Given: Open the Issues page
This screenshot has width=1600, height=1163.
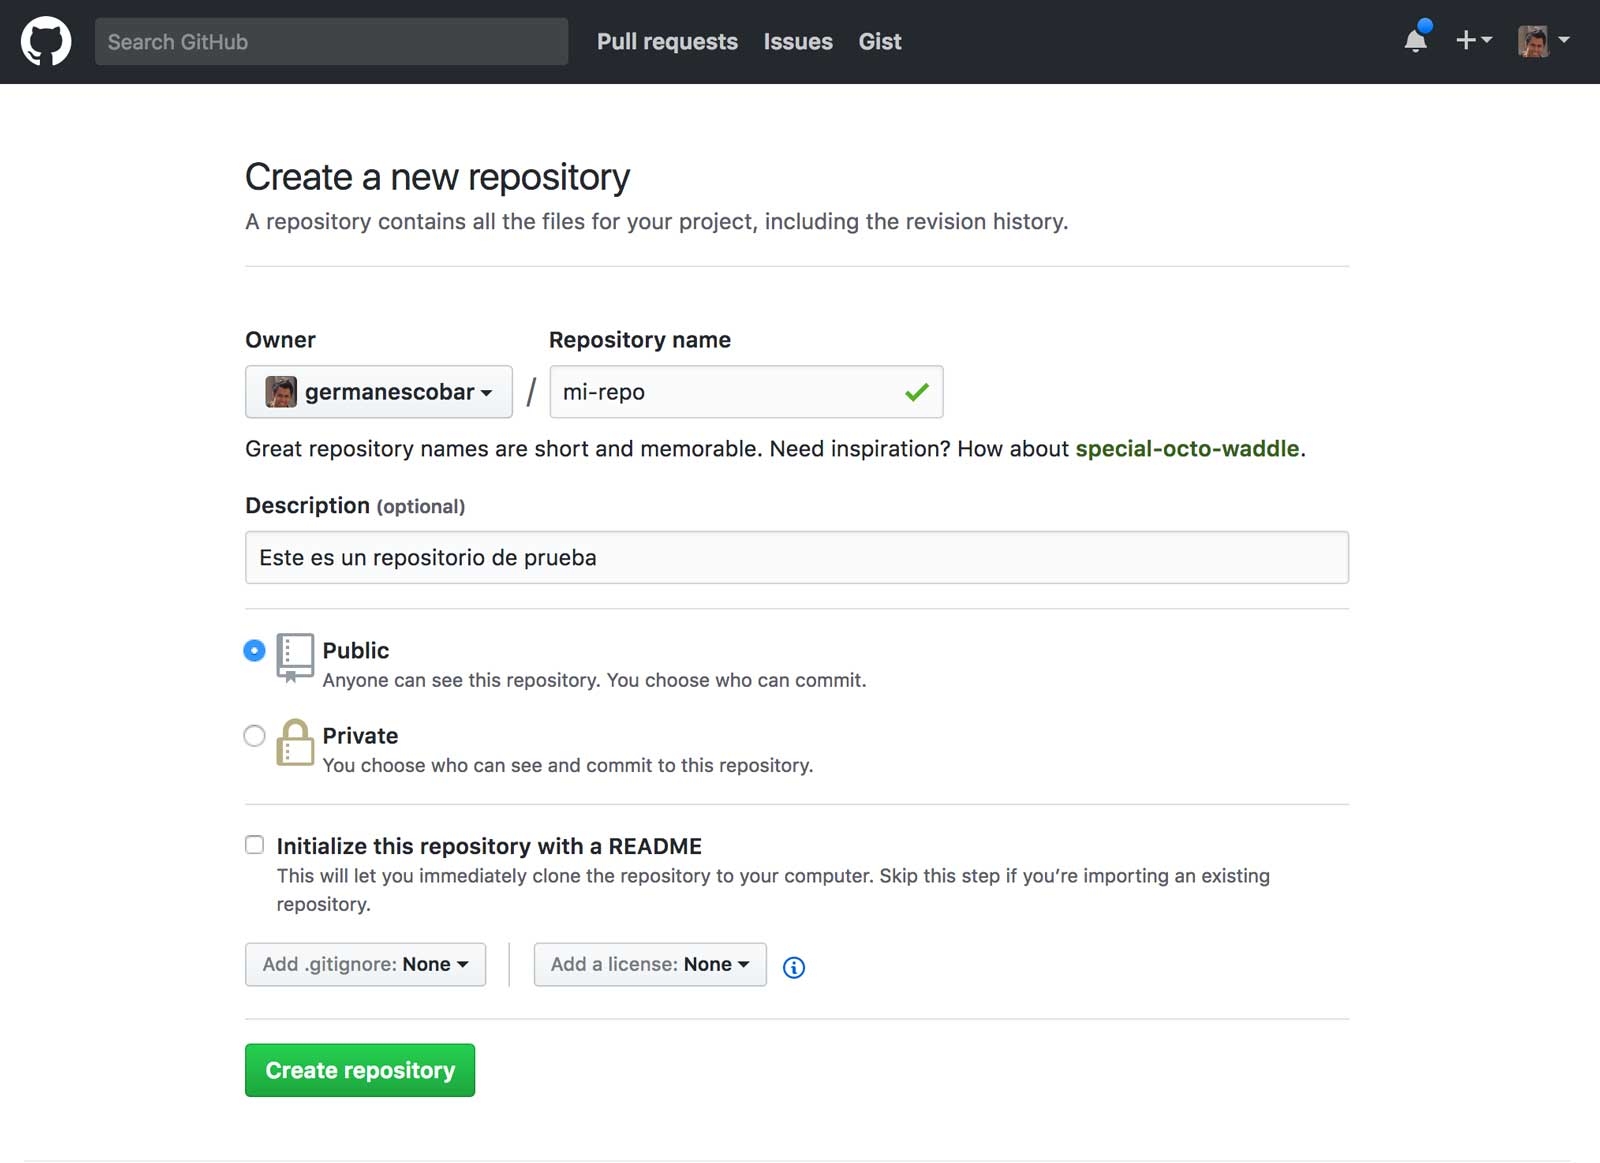Looking at the screenshot, I should coord(798,42).
